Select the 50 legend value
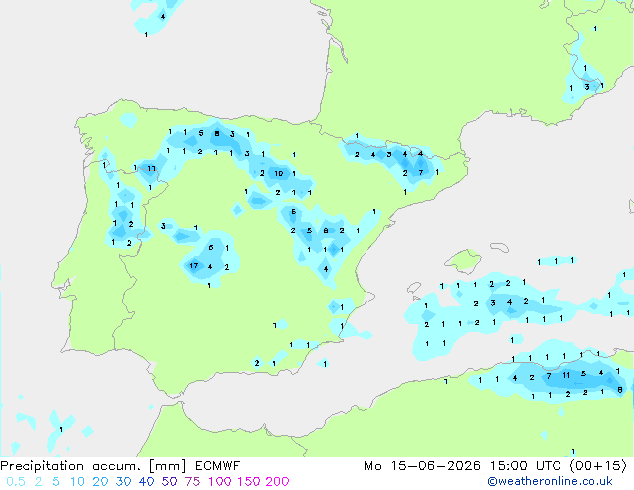 169,482
